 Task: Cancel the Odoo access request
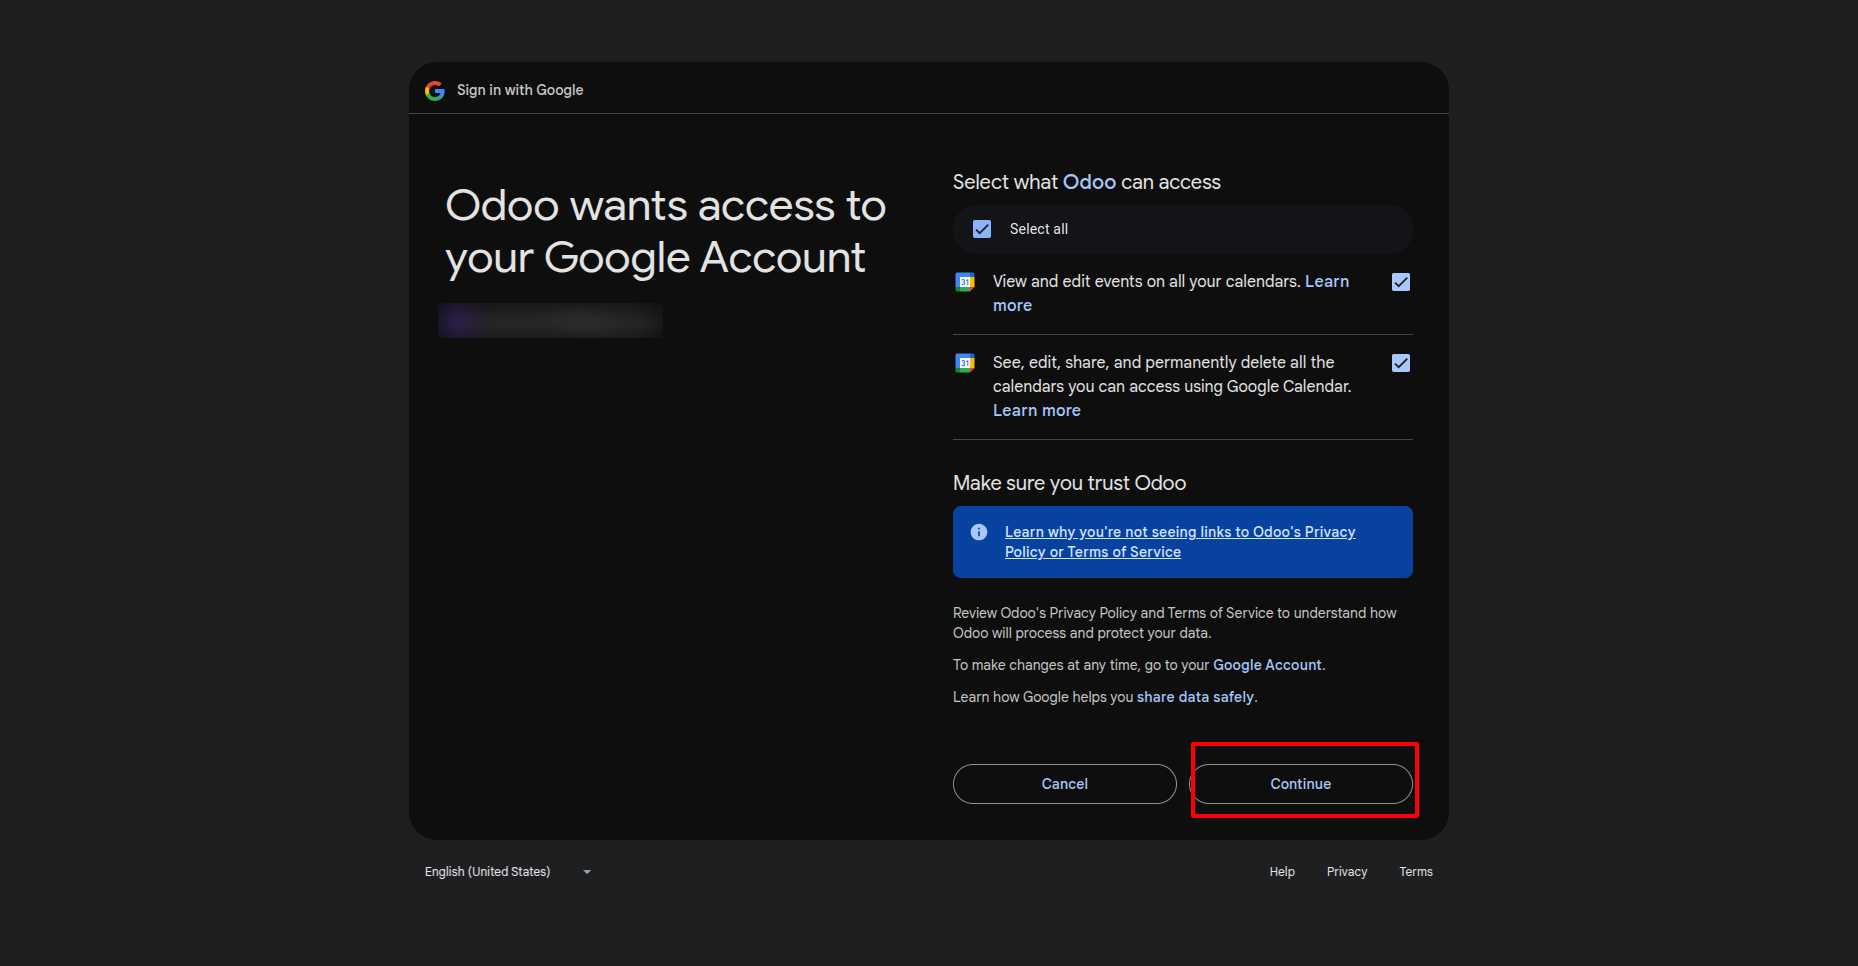click(1064, 784)
